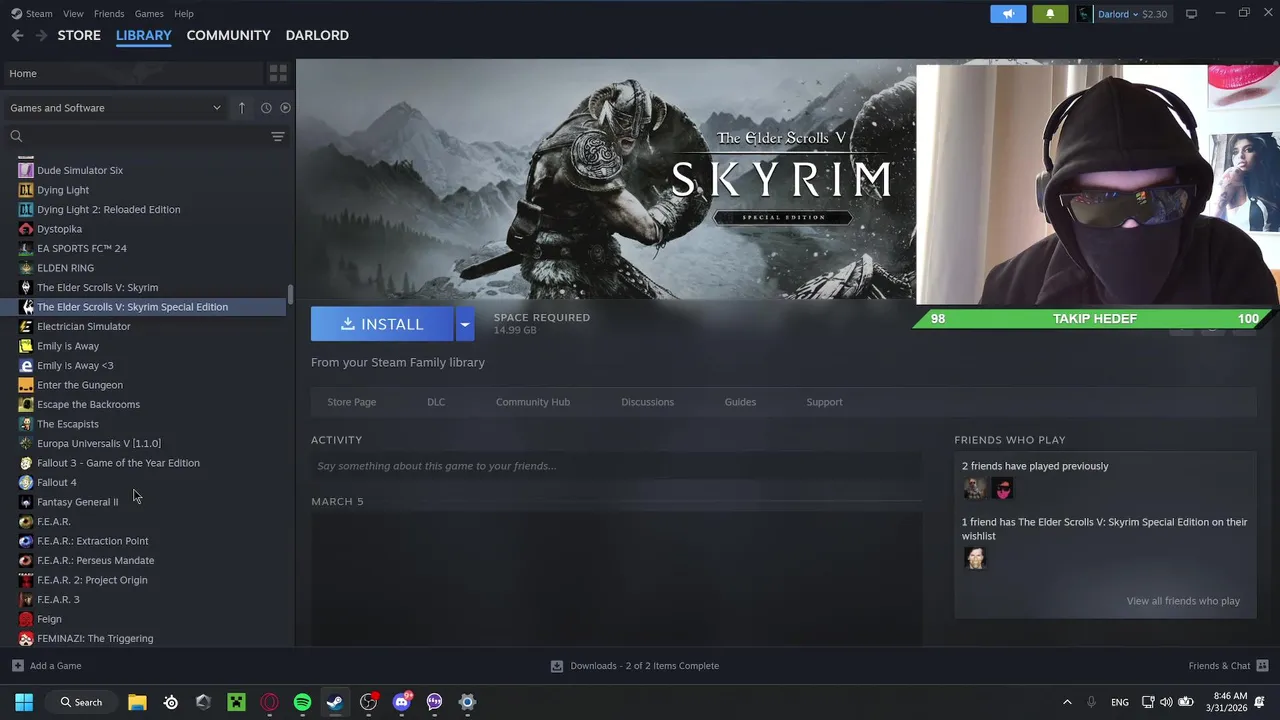Open the DARLORD profile tab

[317, 35]
